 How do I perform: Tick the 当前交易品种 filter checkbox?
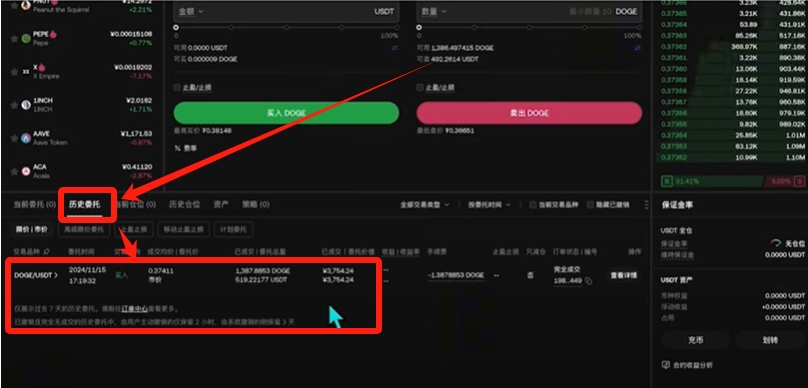click(x=533, y=205)
